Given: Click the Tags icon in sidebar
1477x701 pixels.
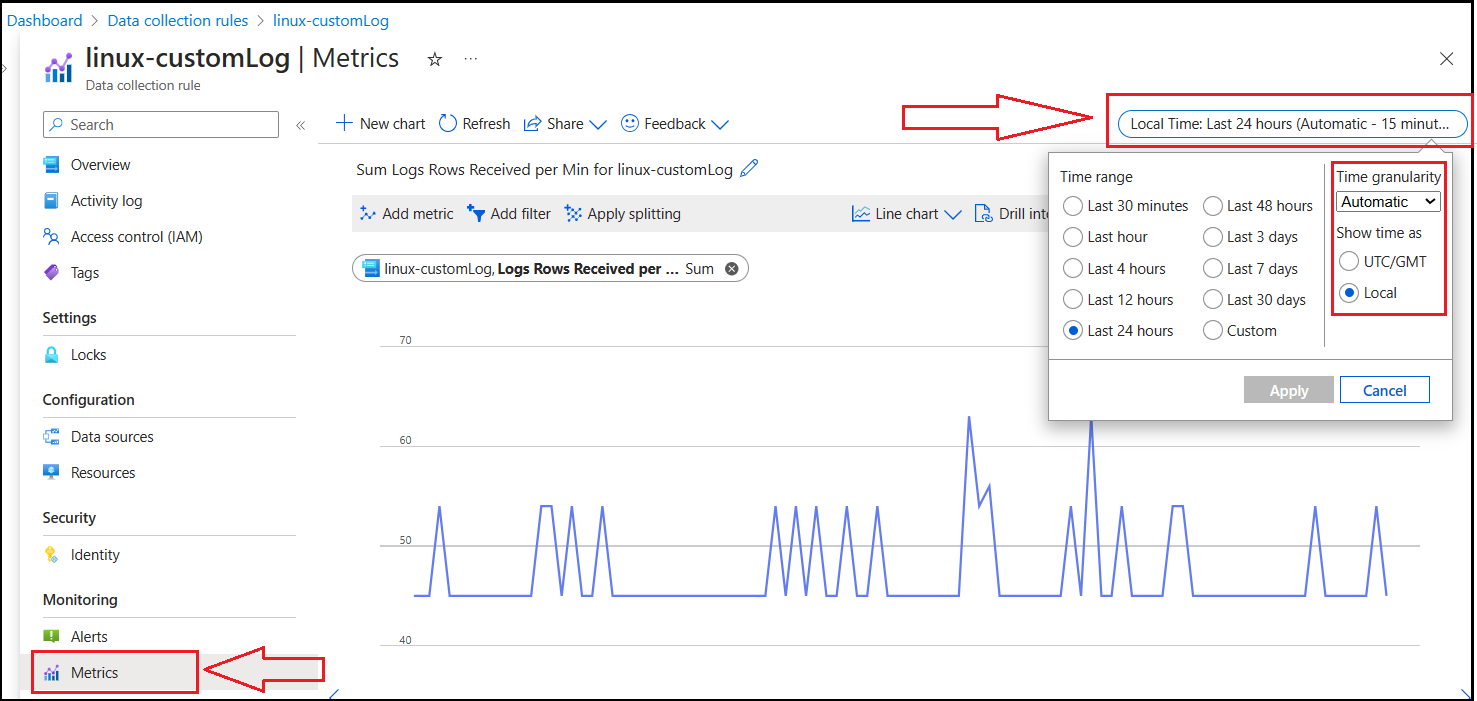Looking at the screenshot, I should (52, 272).
